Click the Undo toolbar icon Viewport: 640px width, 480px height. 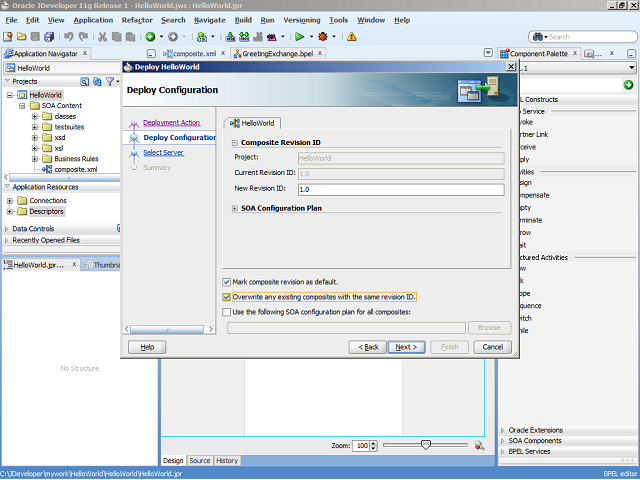(69, 37)
